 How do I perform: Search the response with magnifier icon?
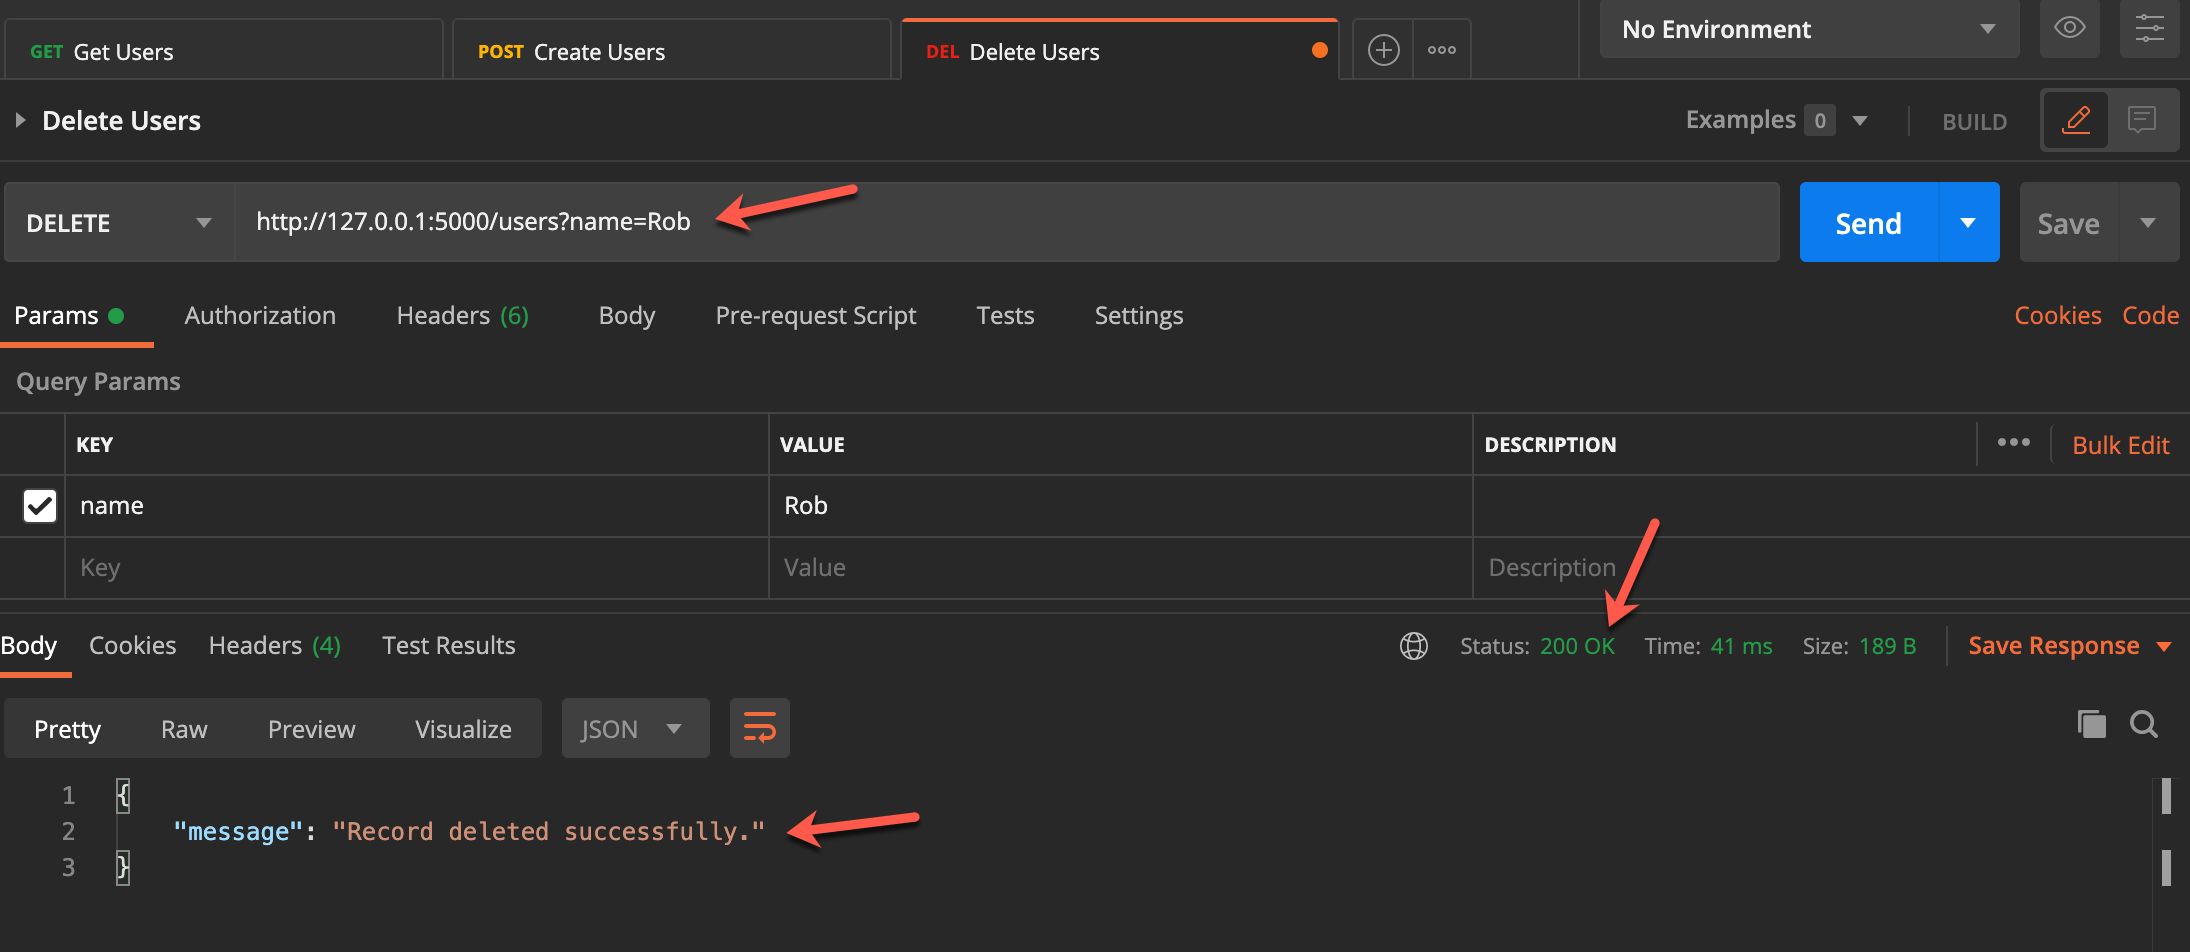pyautogui.click(x=2145, y=724)
